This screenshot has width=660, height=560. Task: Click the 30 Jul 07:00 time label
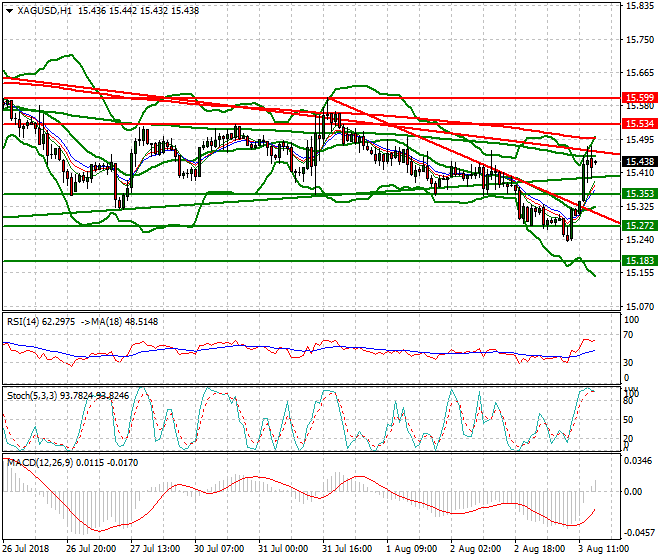219,549
